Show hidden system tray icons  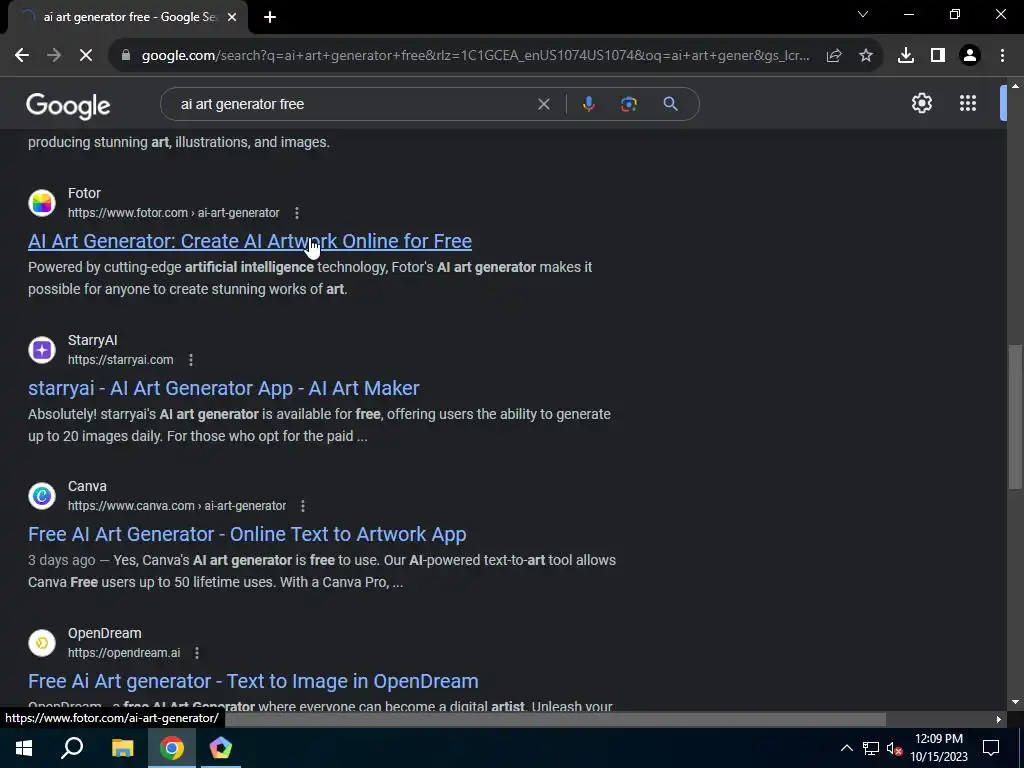(846, 748)
